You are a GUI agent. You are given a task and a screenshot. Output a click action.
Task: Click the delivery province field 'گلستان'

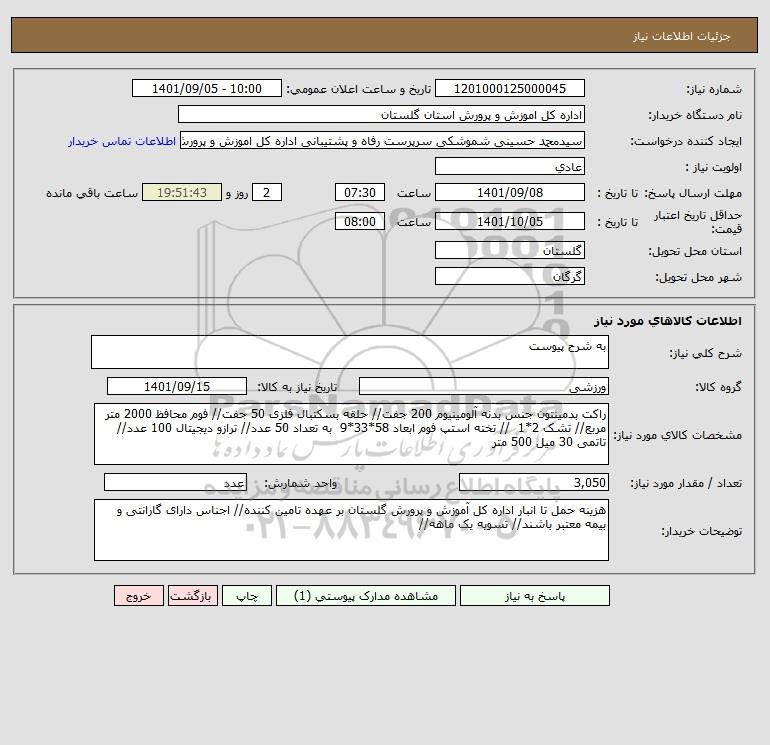pyautogui.click(x=510, y=250)
